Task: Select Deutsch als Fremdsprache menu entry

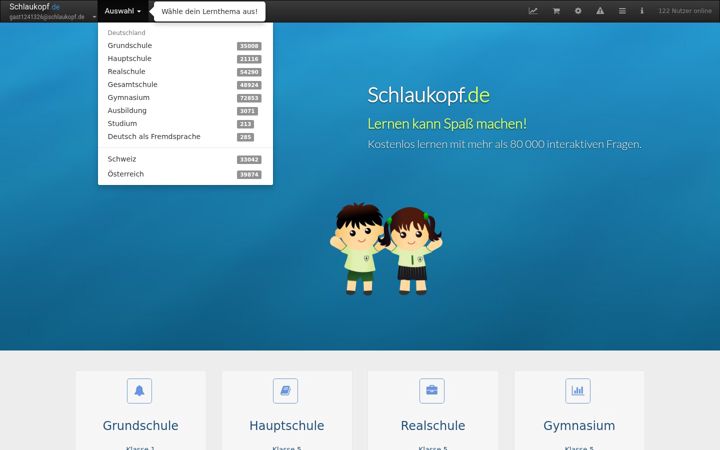Action: (x=185, y=137)
